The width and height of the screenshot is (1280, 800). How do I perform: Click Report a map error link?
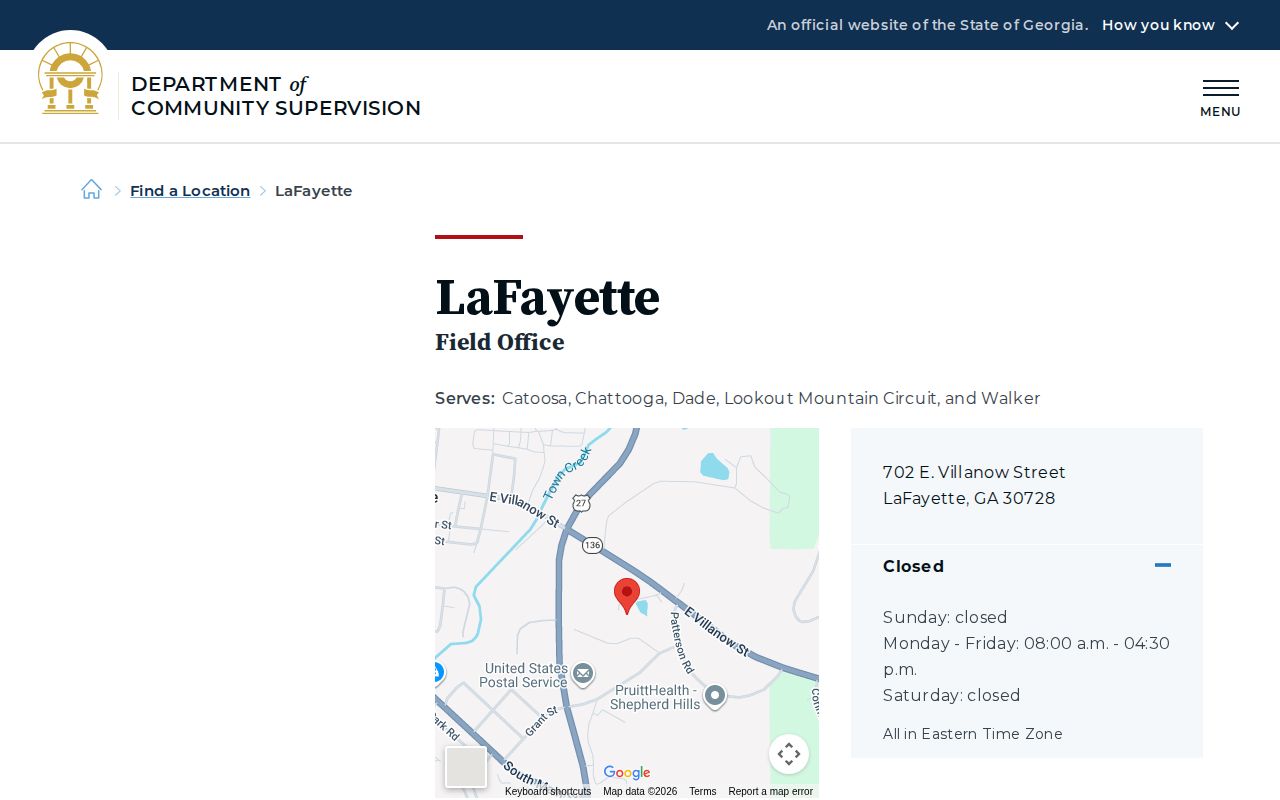coord(770,791)
